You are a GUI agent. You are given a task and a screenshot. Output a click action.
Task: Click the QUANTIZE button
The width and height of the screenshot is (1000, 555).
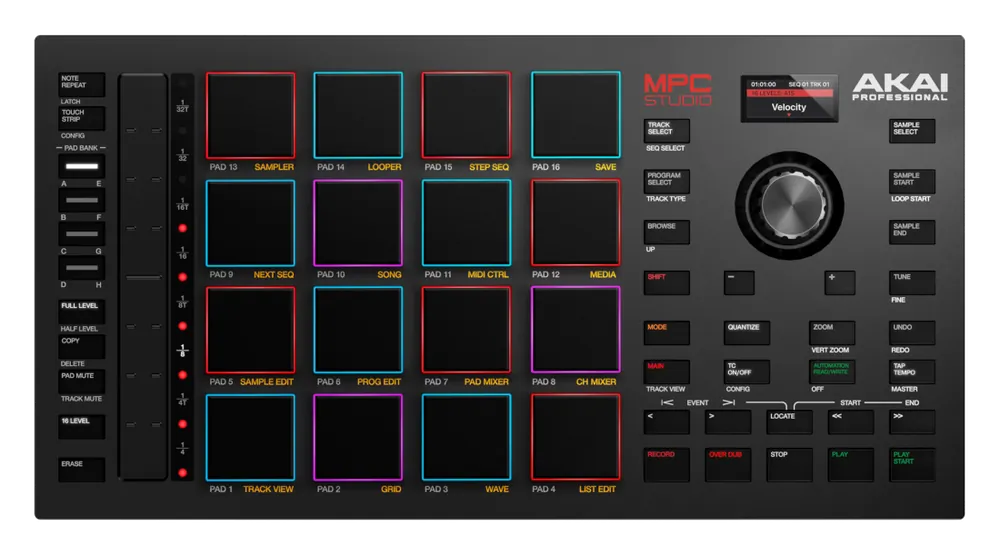click(x=747, y=333)
